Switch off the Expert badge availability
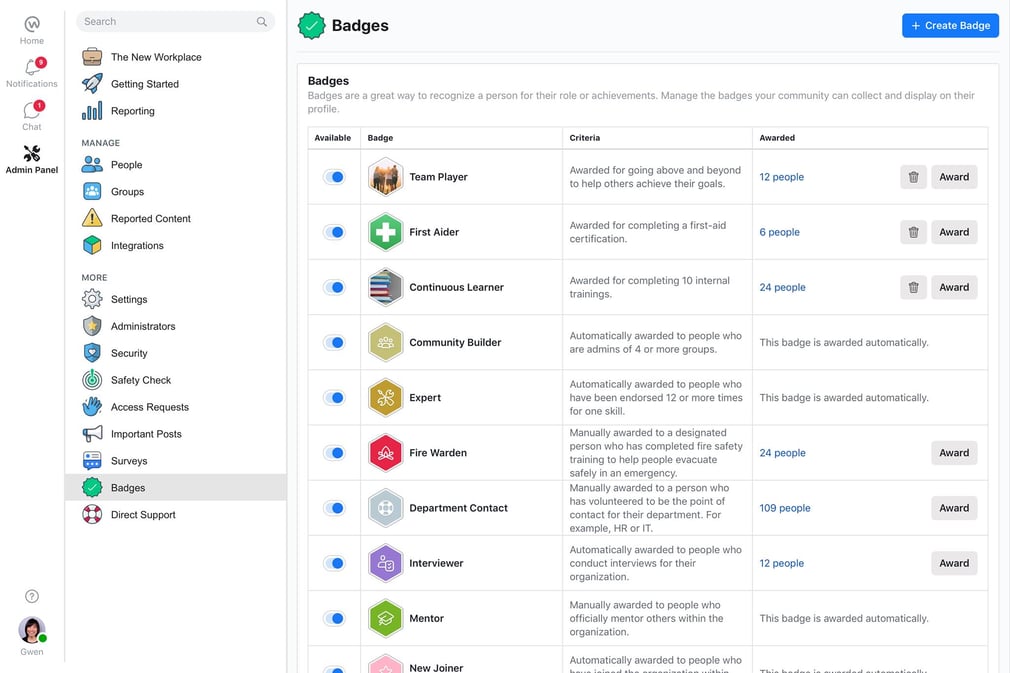This screenshot has height=673, width=1010. (334, 397)
